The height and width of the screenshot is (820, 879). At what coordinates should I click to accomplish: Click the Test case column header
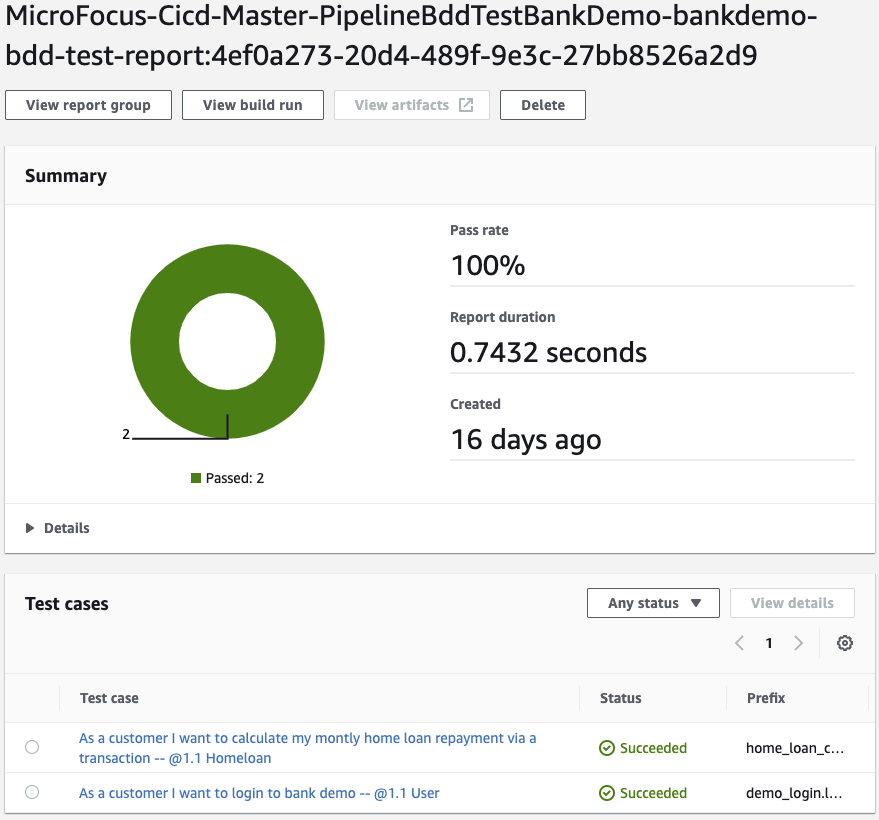(x=110, y=698)
